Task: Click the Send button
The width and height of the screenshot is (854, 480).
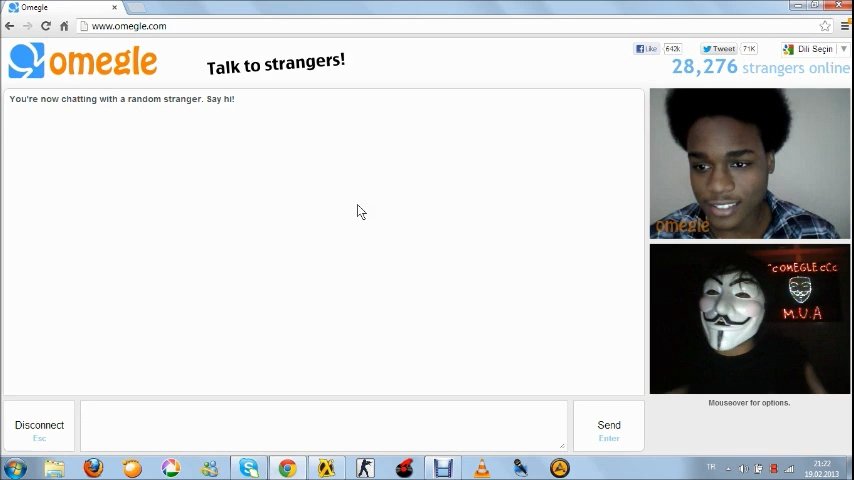Action: (x=609, y=426)
